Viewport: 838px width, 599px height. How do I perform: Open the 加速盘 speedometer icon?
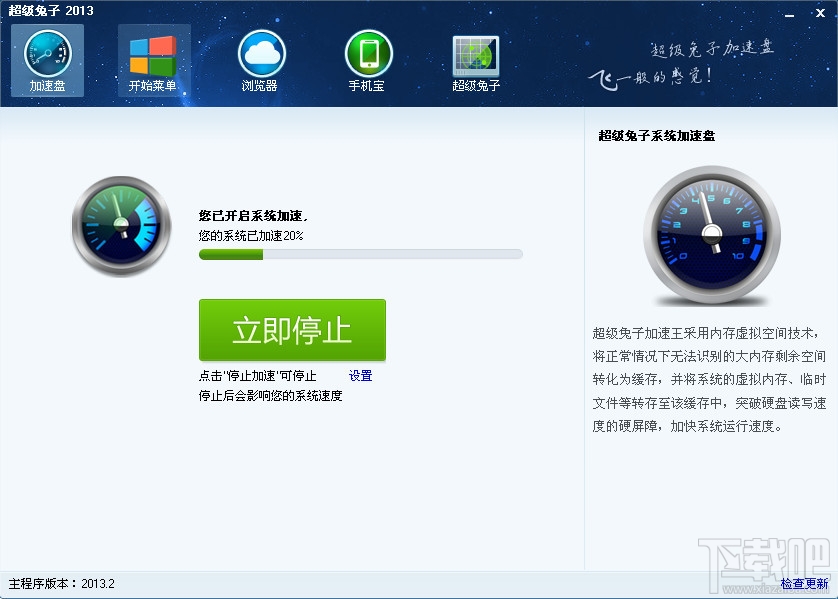(48, 53)
